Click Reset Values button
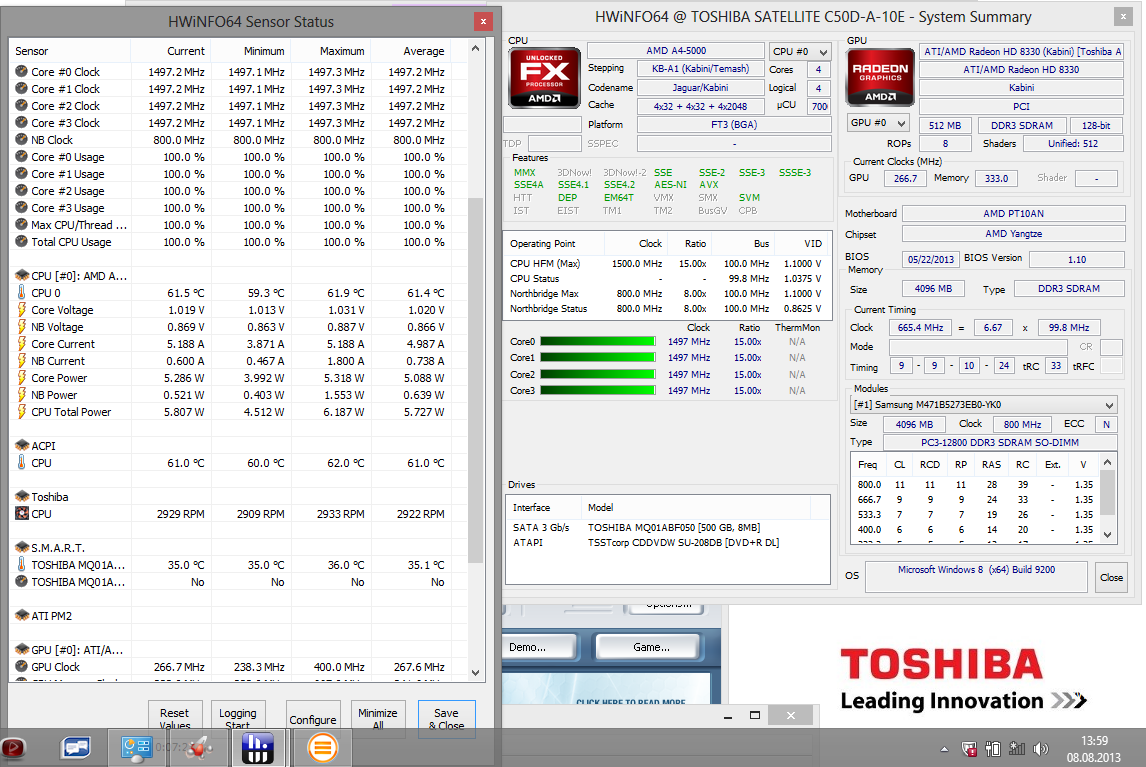 coord(175,717)
